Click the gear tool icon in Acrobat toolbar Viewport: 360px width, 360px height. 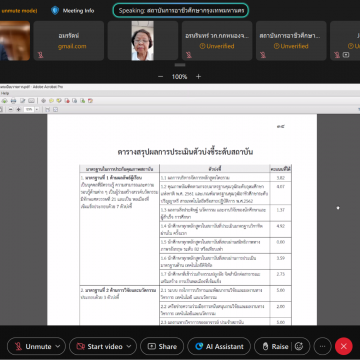click(x=43, y=100)
